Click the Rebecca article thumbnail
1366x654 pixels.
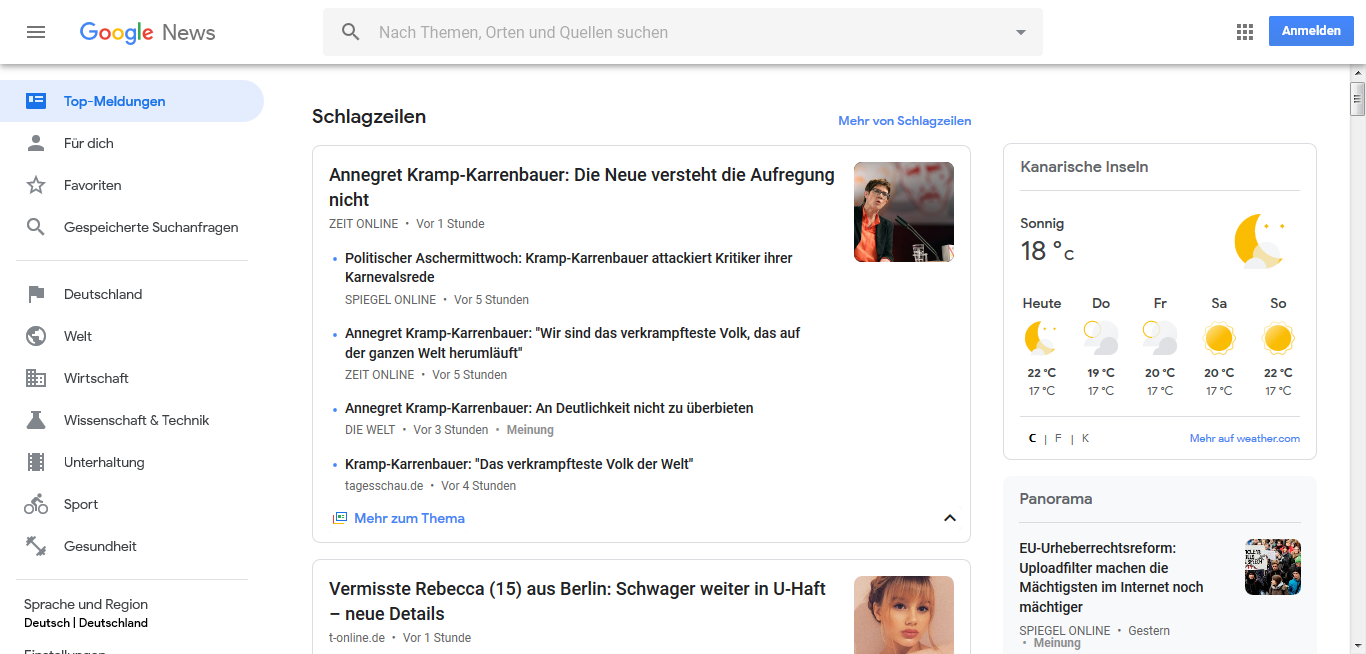(x=904, y=615)
